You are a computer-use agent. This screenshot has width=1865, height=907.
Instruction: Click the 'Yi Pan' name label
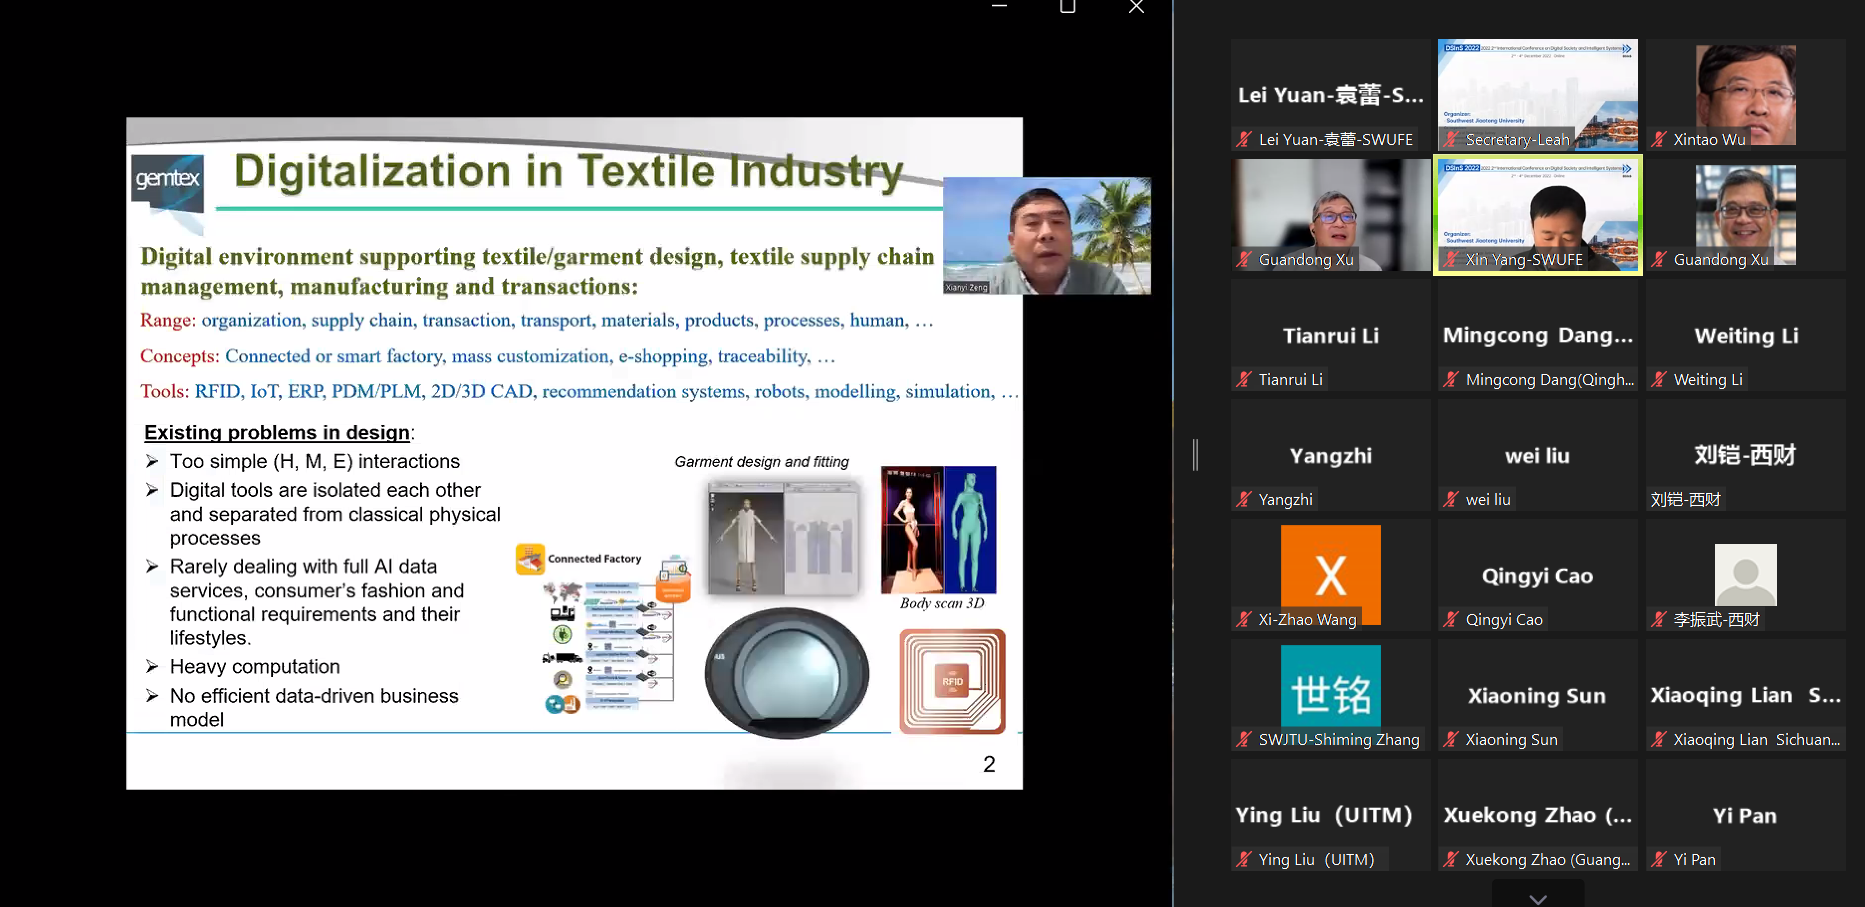tap(1695, 860)
